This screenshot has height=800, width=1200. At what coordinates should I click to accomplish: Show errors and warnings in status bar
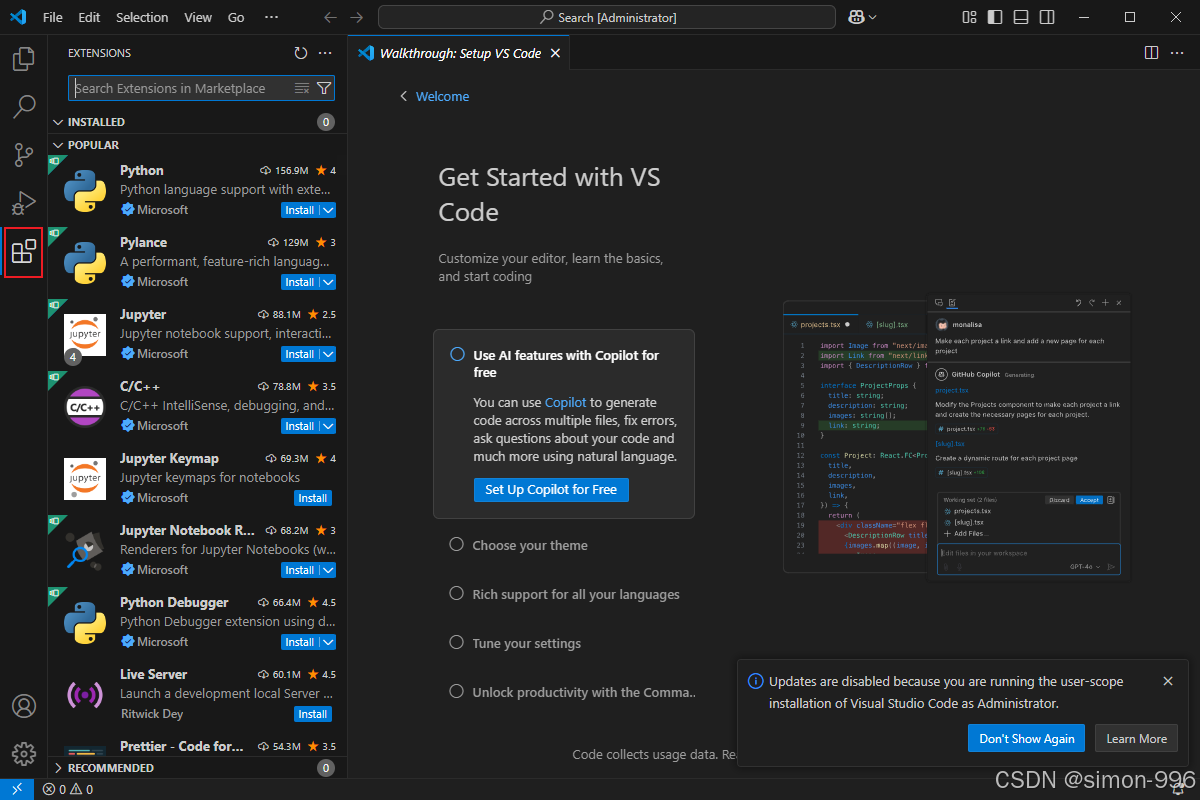tap(68, 789)
